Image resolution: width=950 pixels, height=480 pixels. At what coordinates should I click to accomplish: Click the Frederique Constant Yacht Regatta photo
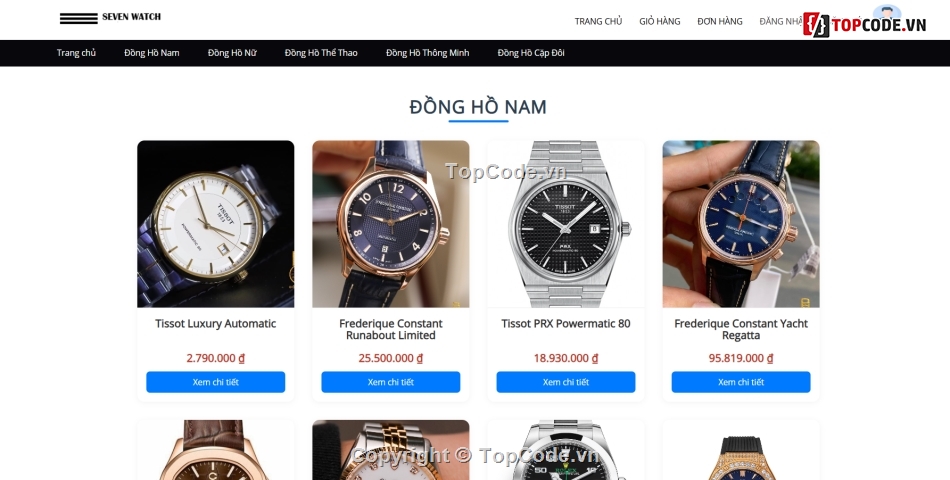[x=741, y=224]
